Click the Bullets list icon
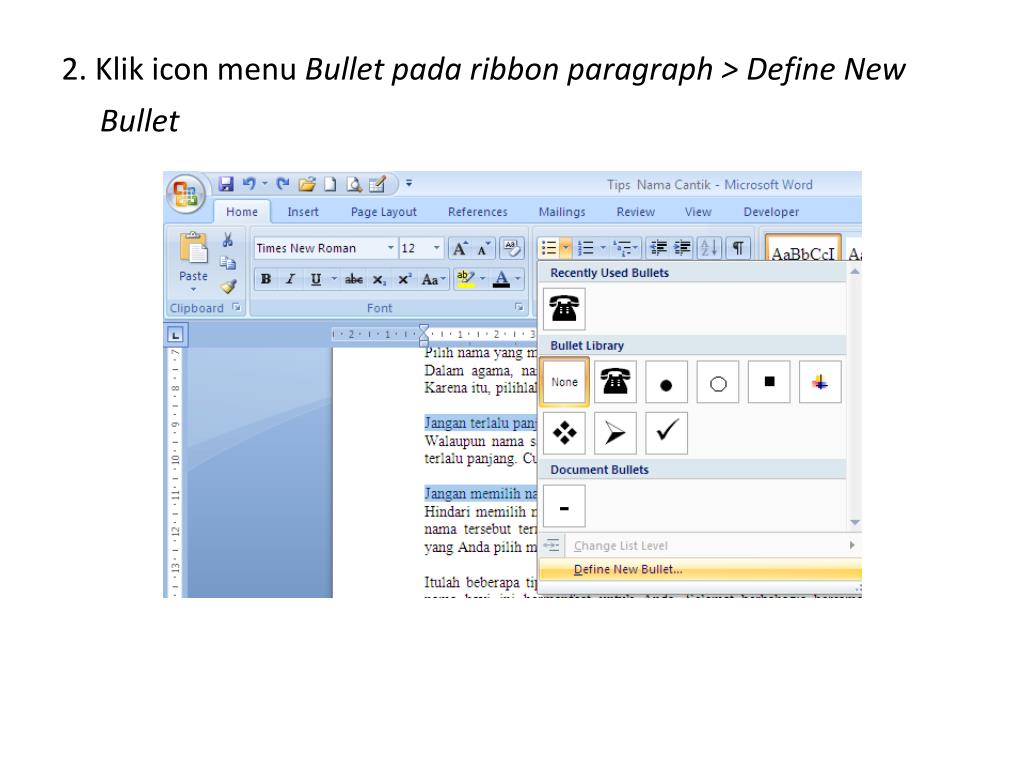Screen dimensions: 1024x768 point(549,248)
